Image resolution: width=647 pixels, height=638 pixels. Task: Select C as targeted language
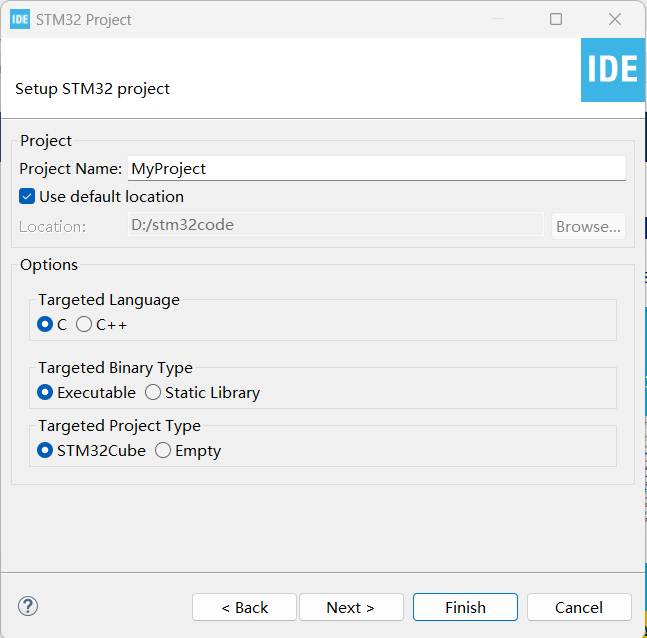[45, 324]
